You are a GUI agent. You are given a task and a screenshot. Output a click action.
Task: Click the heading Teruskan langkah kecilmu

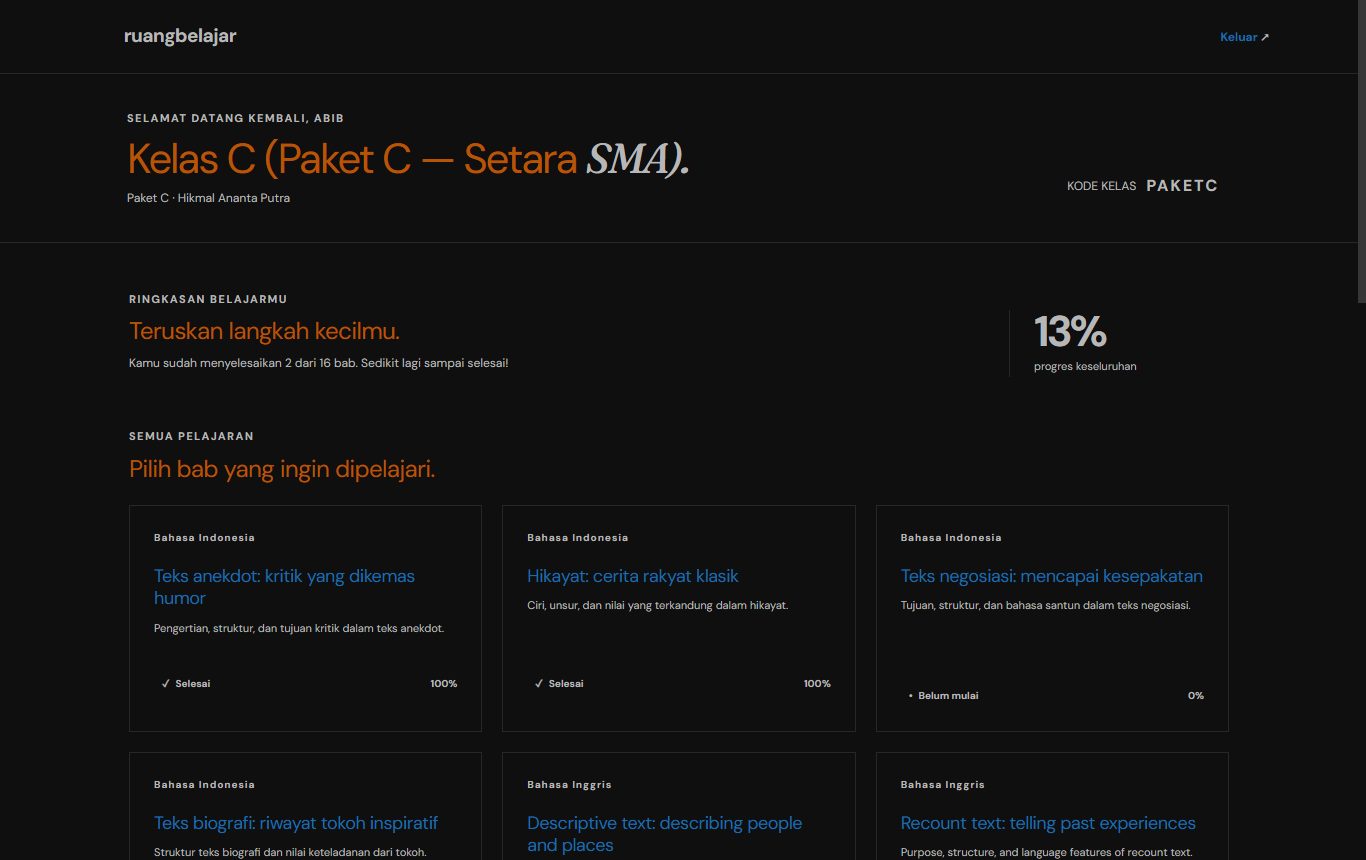[264, 331]
